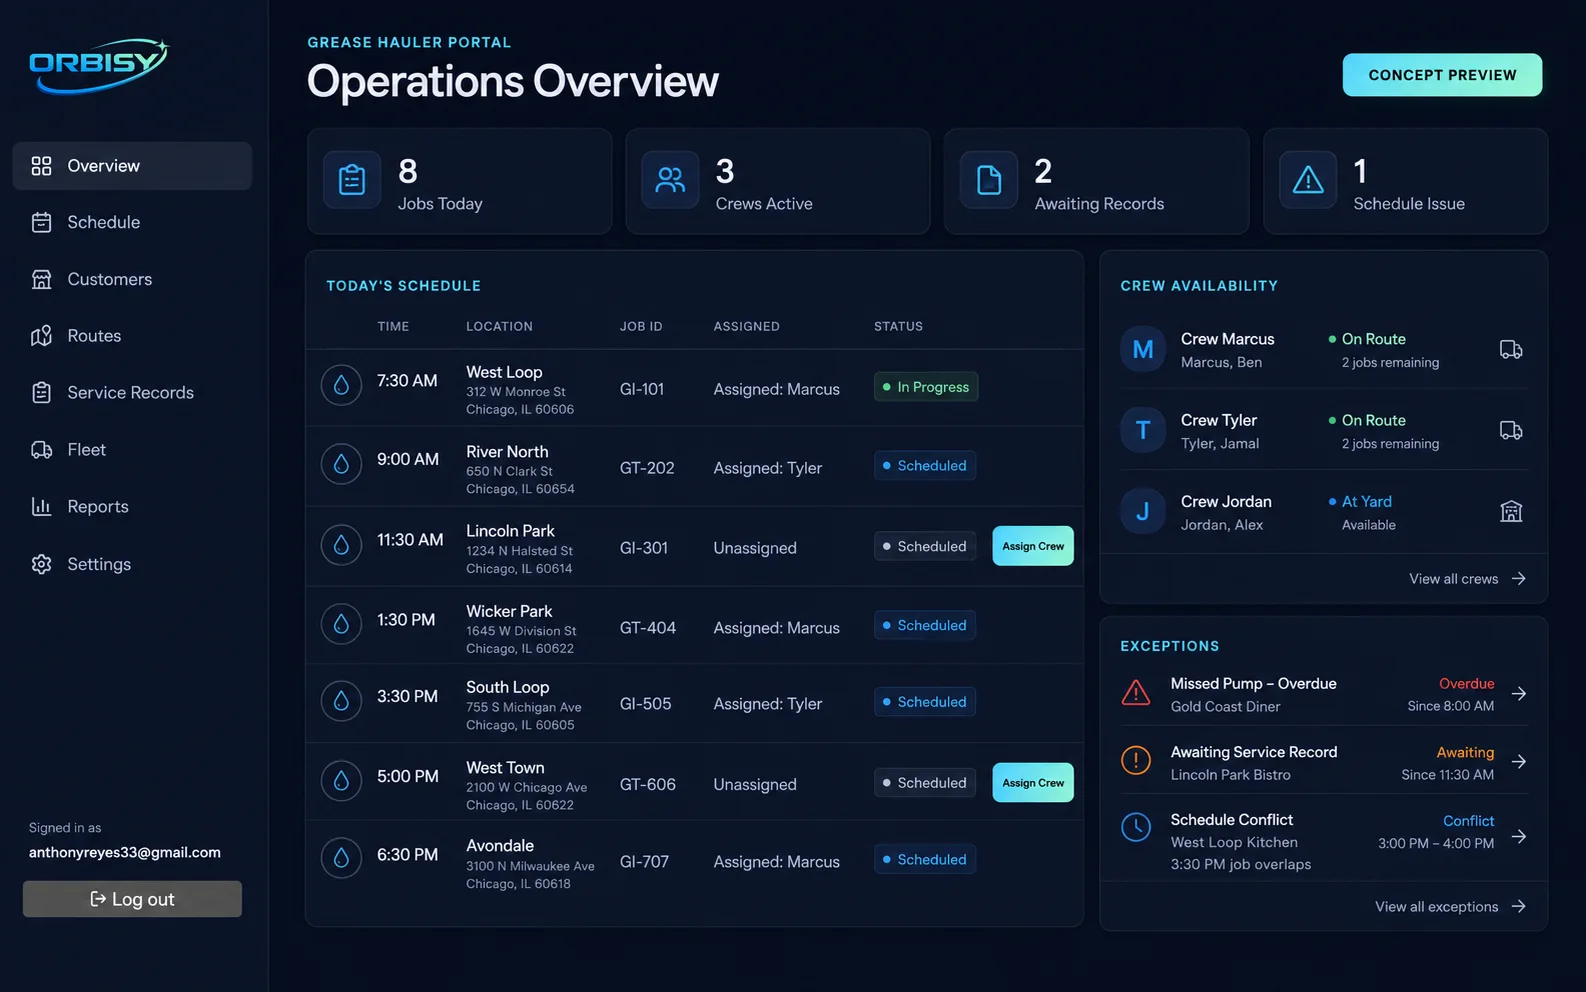Click droplet icon for 3:30 PM job
1586x992 pixels.
341,702
